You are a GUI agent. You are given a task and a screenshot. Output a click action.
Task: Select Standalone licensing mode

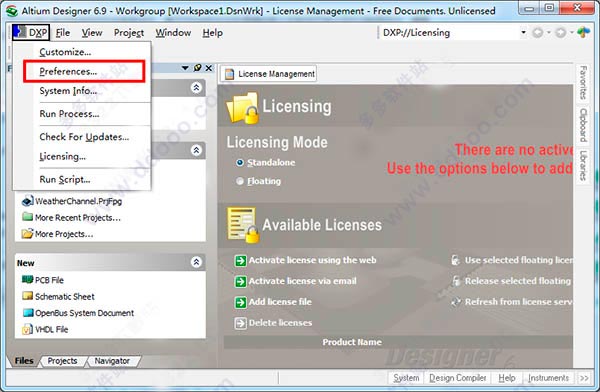pos(266,163)
